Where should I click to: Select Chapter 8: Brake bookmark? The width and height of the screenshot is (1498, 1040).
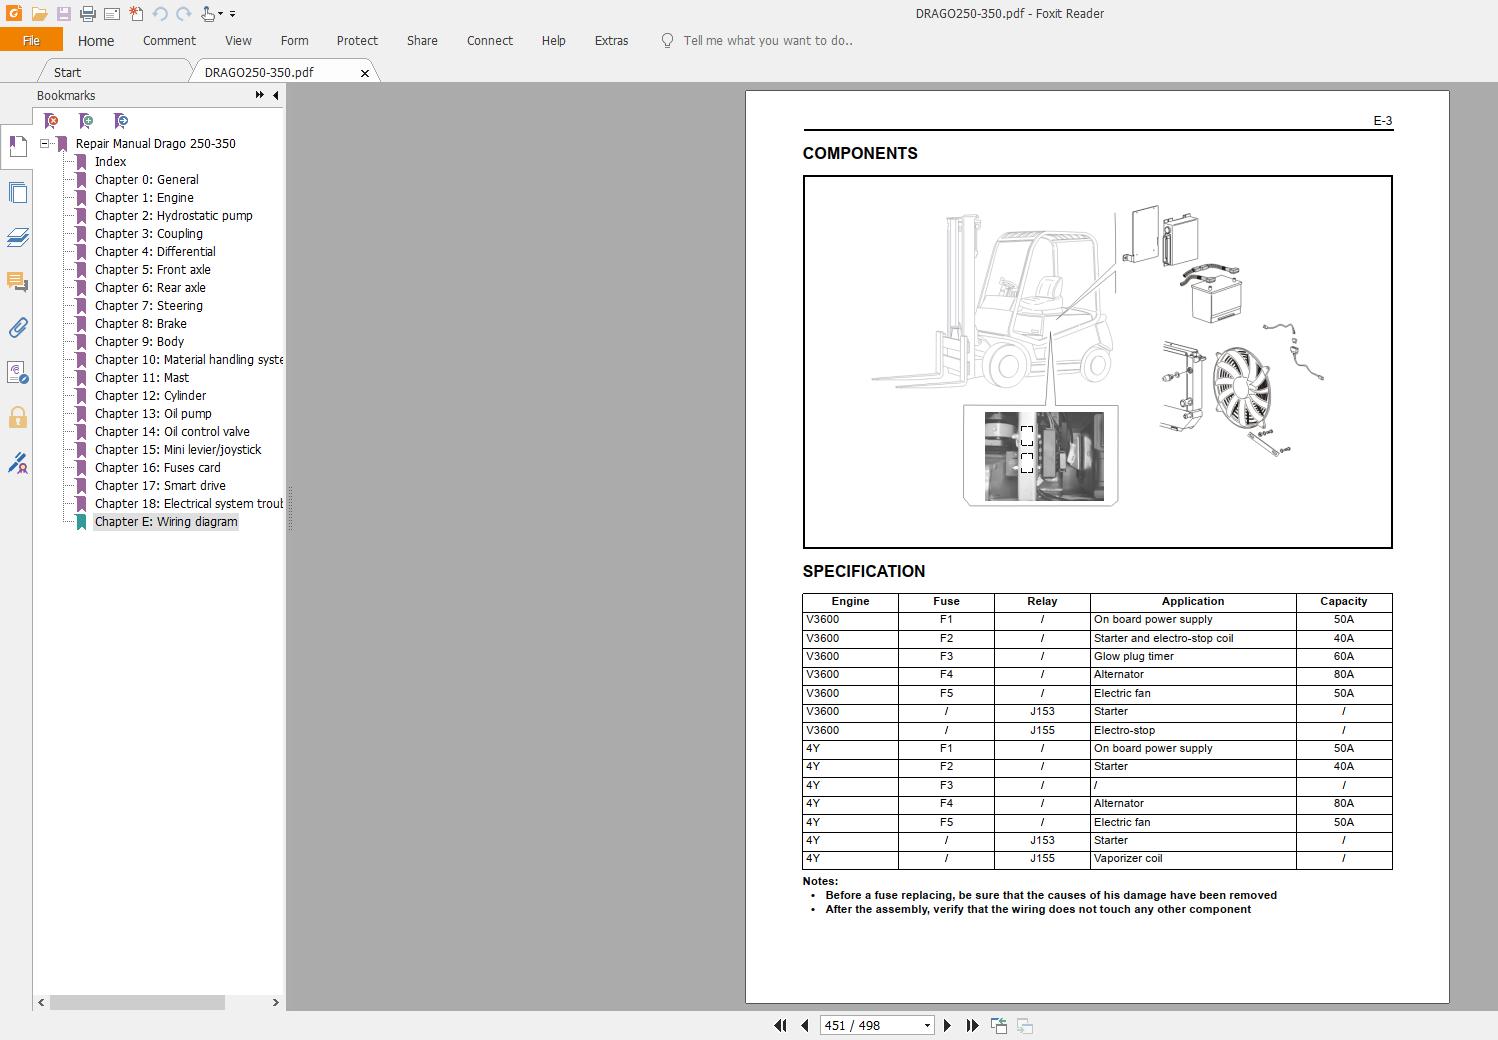140,323
